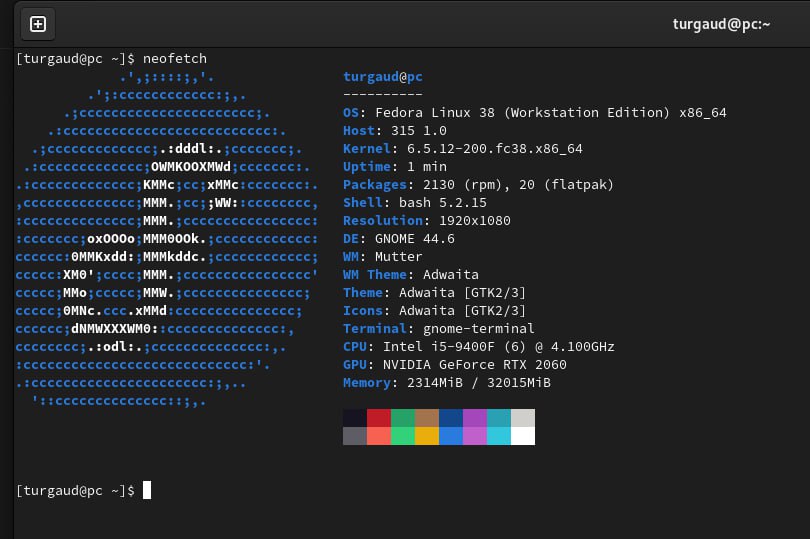Click the Uptime value 1 min

pyautogui.click(x=427, y=167)
